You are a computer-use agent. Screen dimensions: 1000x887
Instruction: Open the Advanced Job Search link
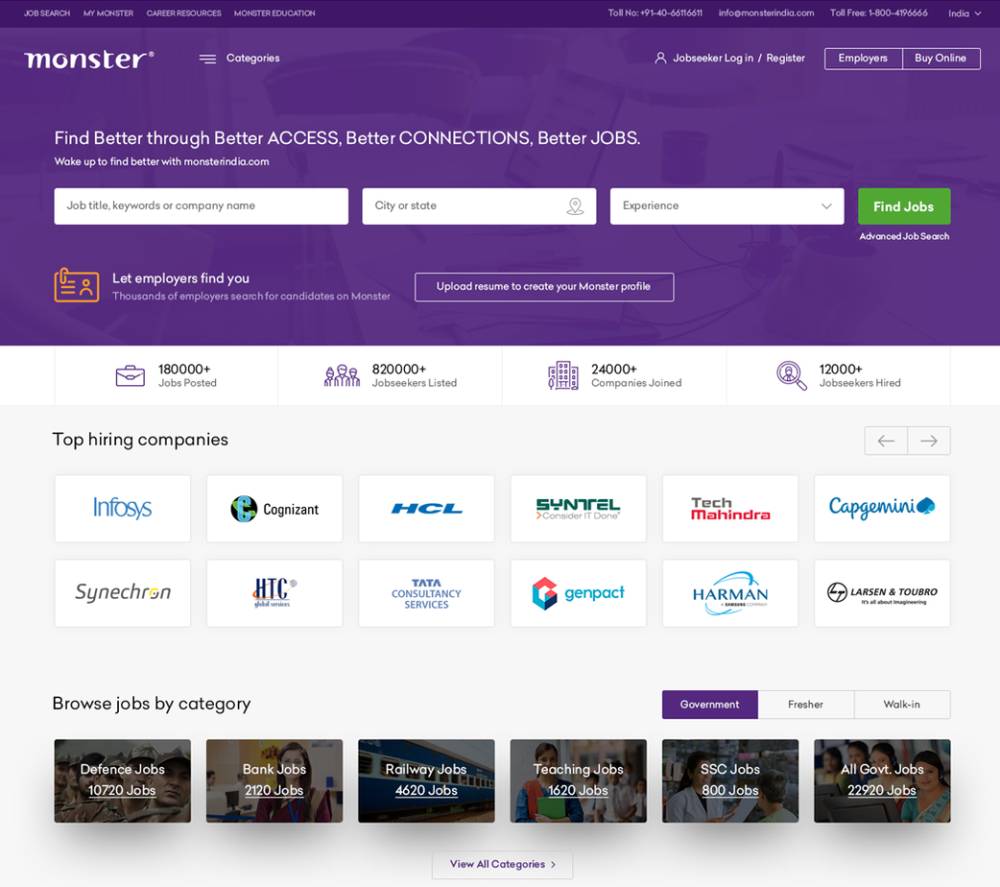pyautogui.click(x=904, y=237)
